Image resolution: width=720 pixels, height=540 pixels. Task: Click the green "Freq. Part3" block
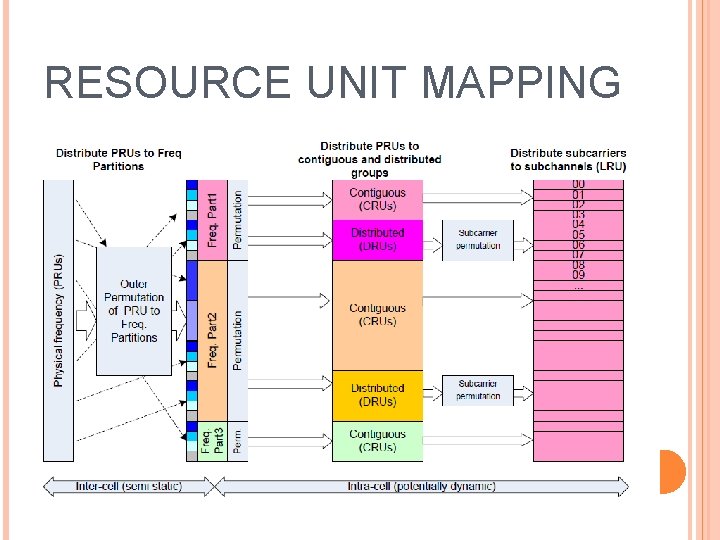213,441
